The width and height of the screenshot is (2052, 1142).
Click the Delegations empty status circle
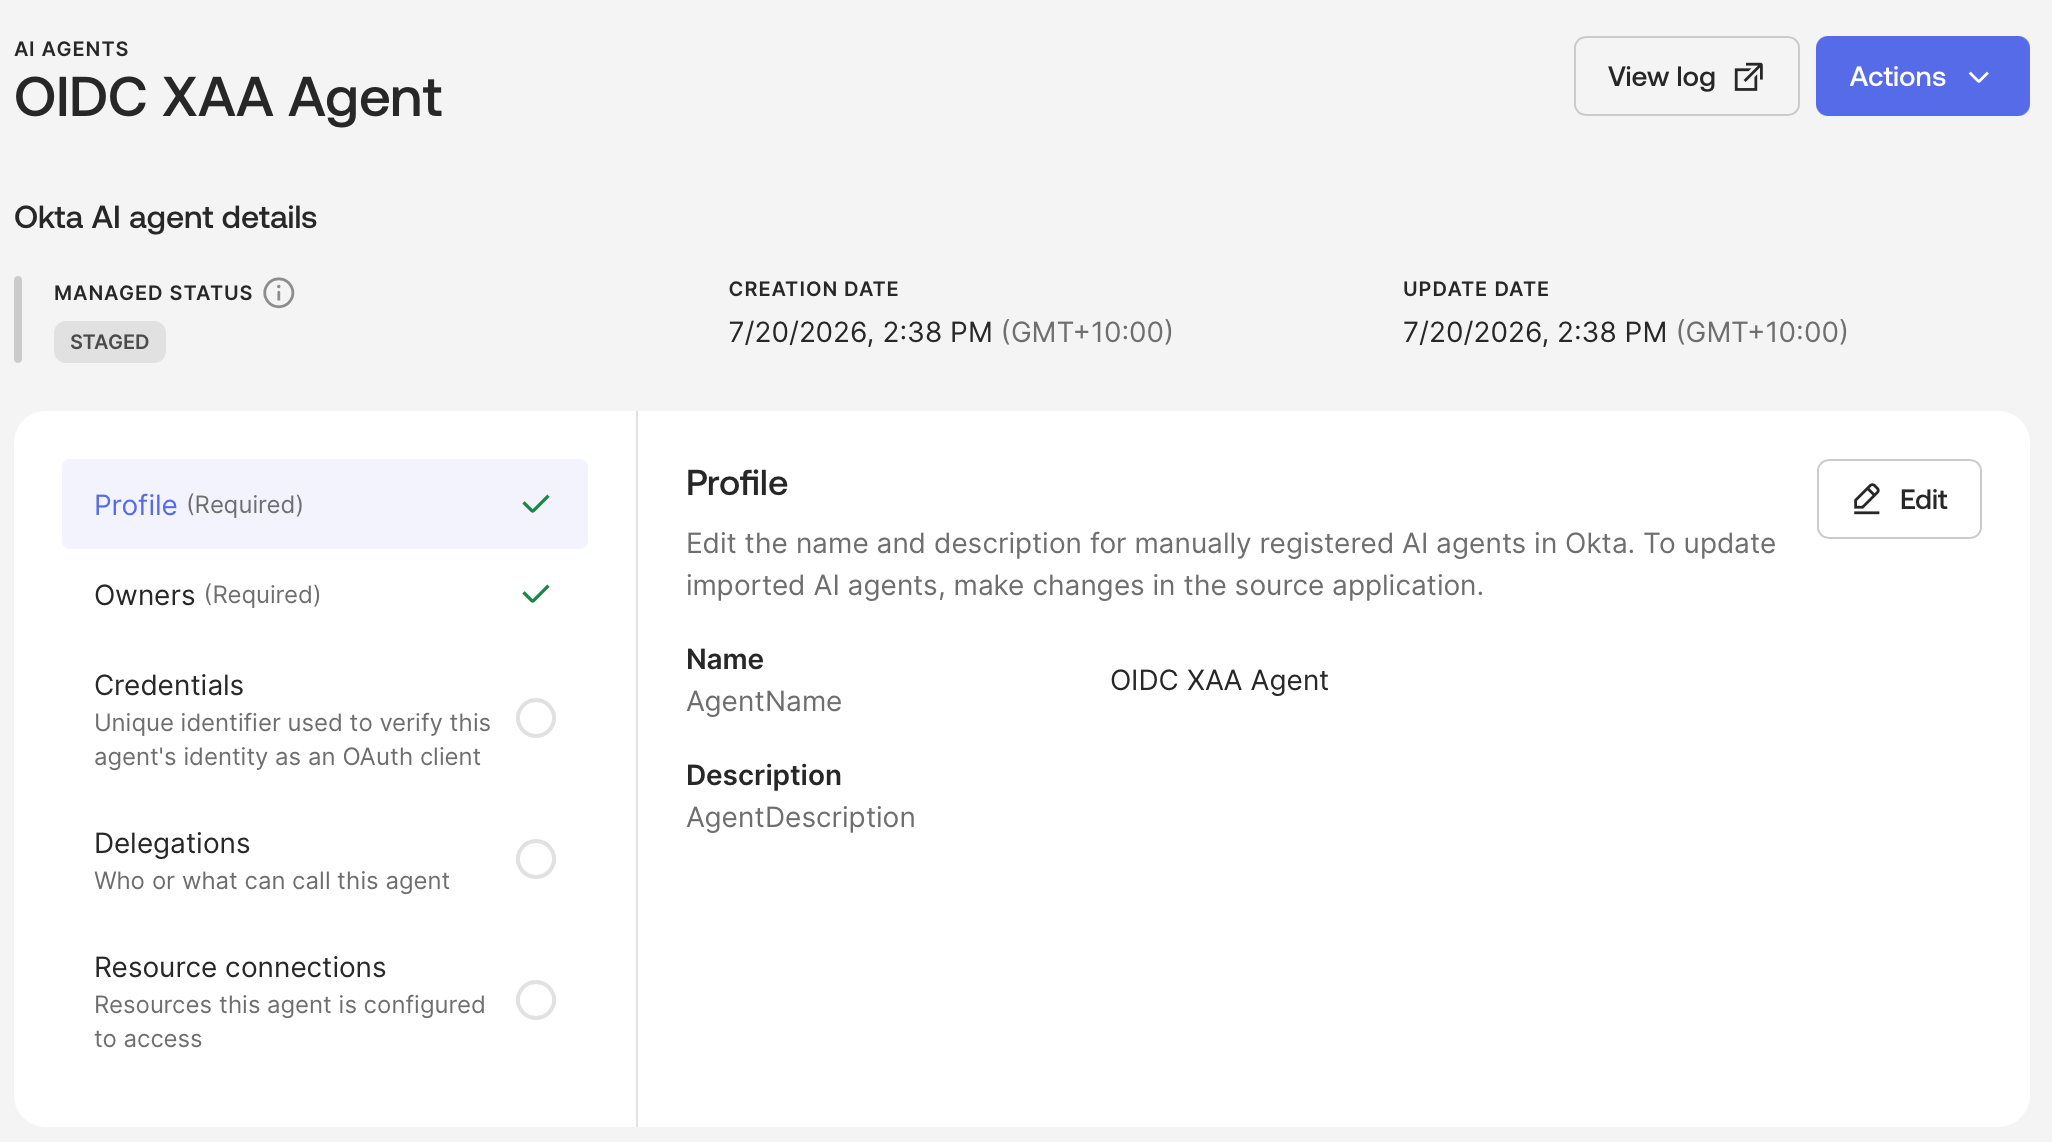coord(536,859)
